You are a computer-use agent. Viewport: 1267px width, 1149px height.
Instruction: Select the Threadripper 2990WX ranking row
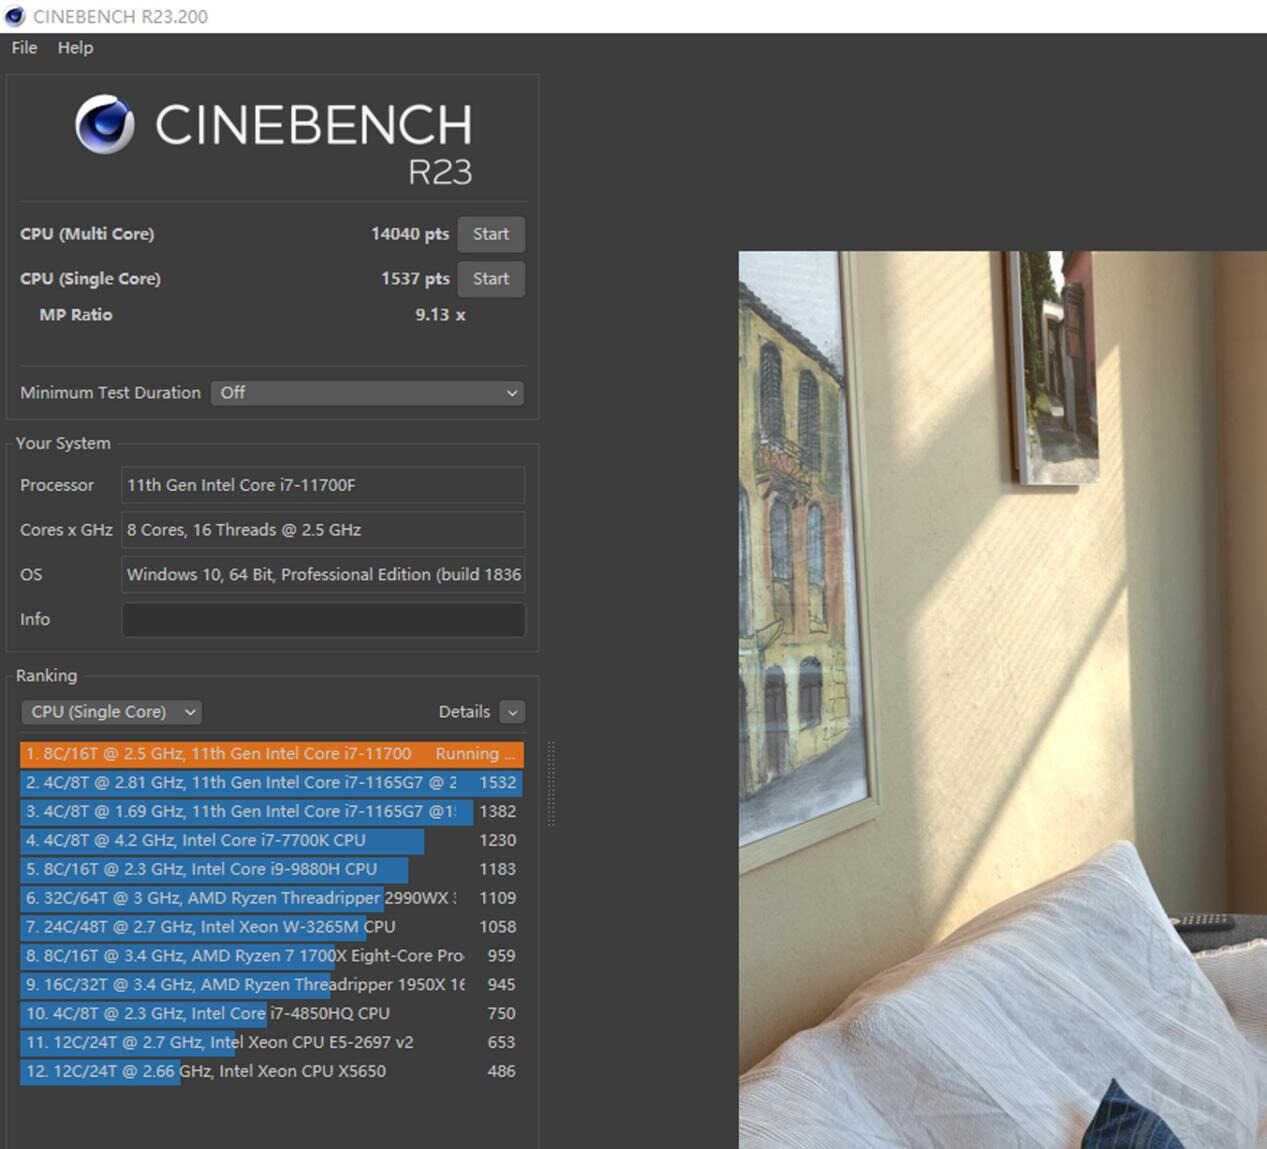272,899
